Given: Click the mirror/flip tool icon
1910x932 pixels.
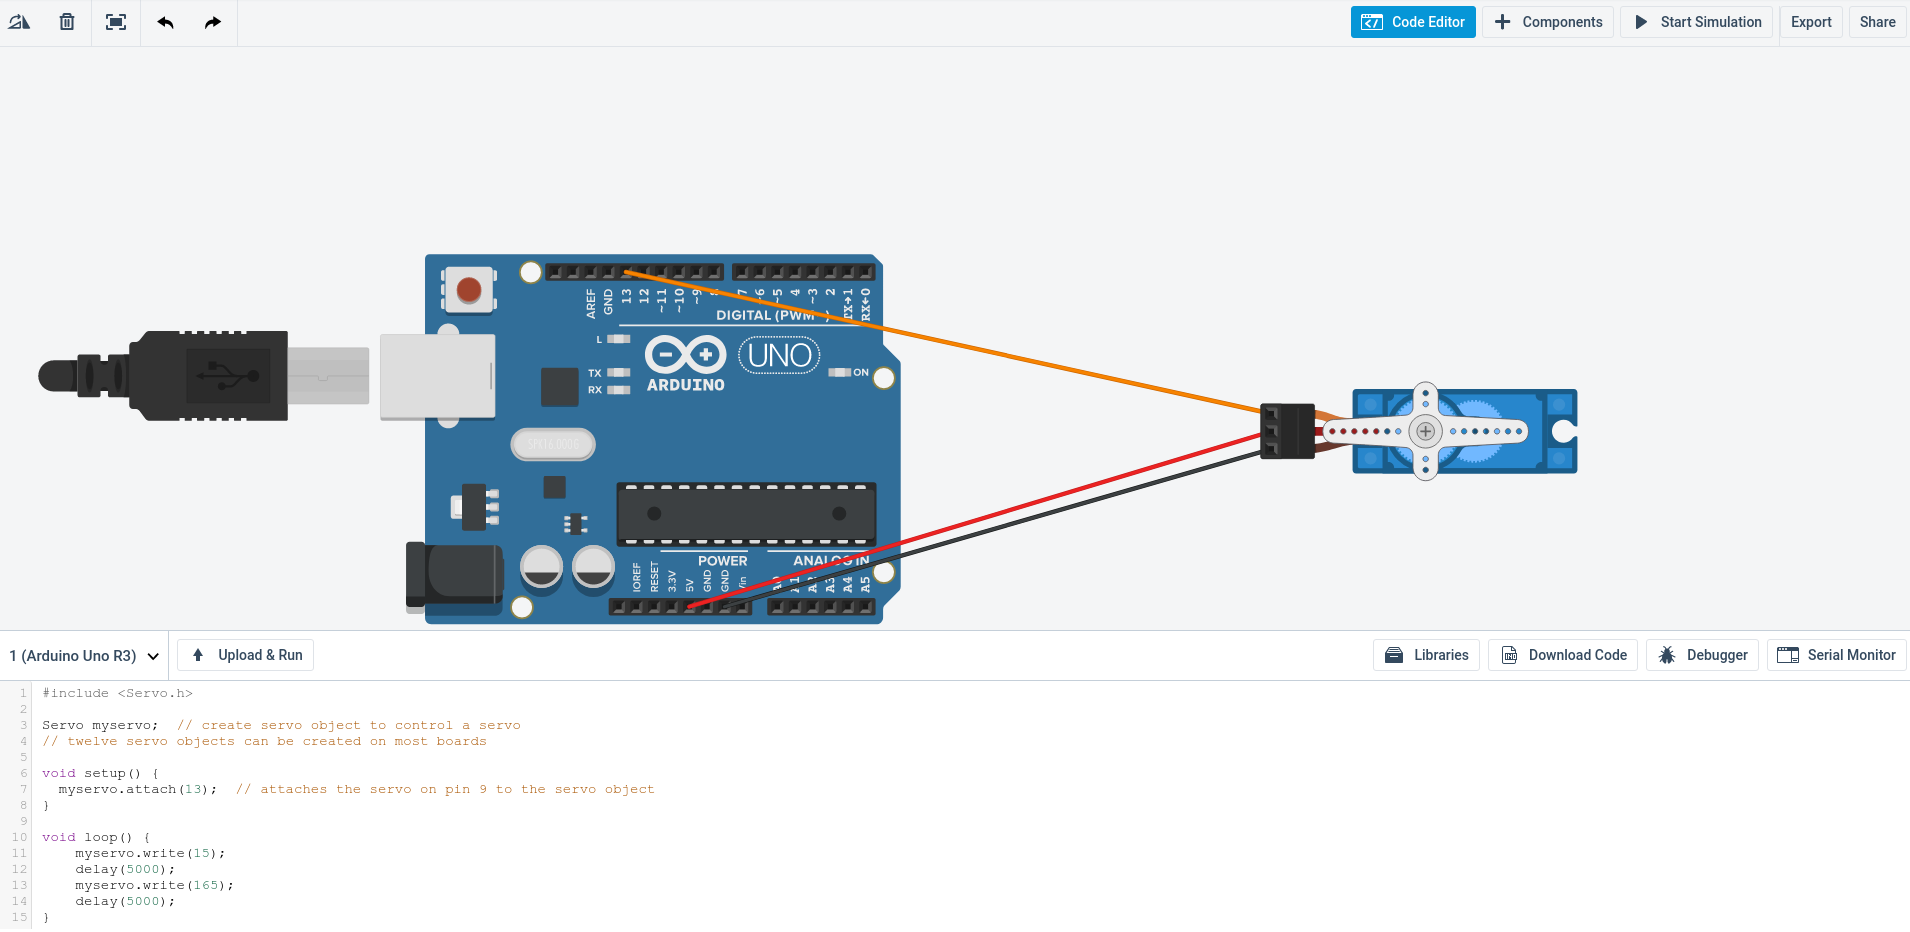Looking at the screenshot, I should (x=19, y=22).
